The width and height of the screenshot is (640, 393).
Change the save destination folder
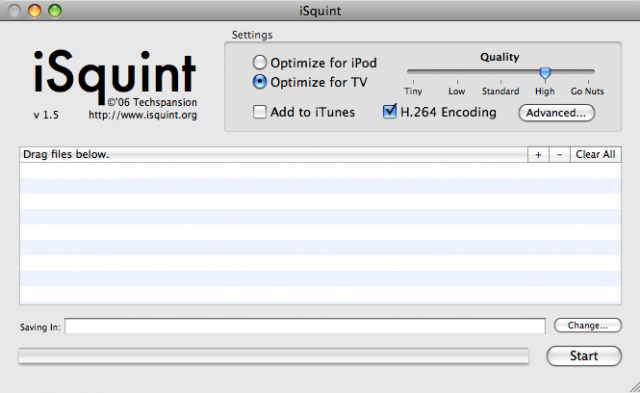tap(588, 325)
